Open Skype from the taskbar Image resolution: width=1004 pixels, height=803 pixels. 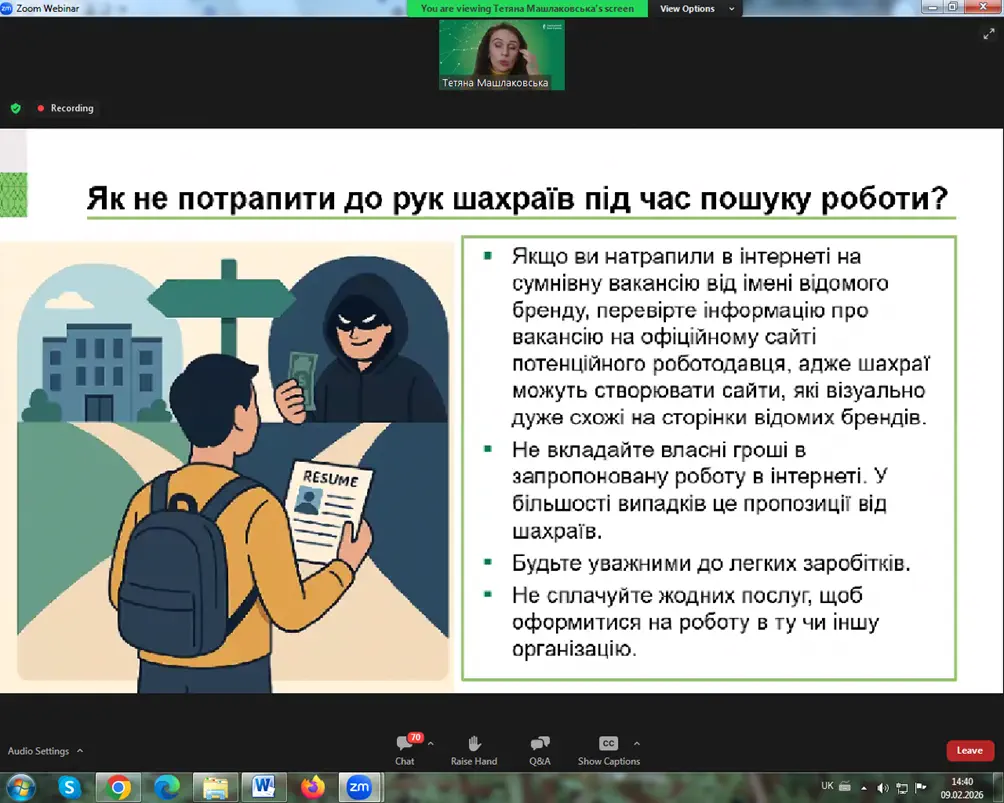pyautogui.click(x=69, y=787)
